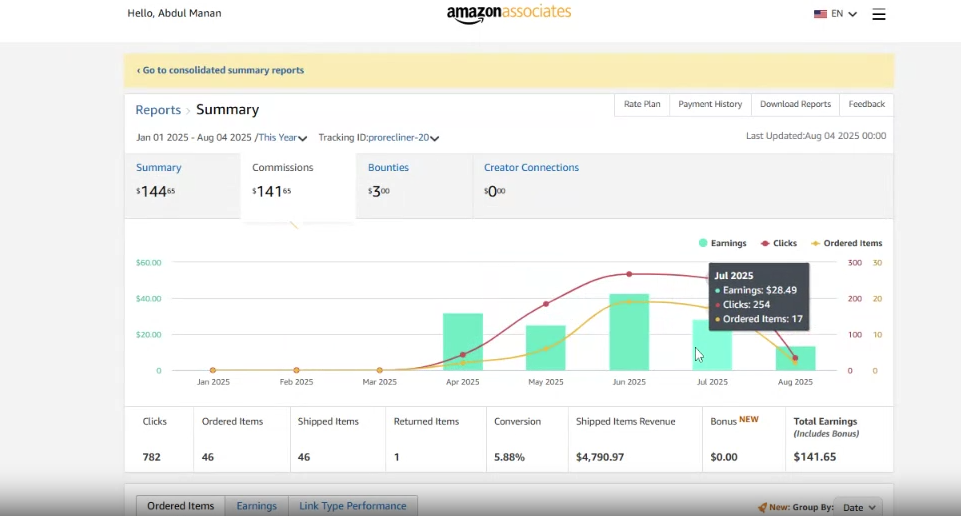Click the US flag language icon
961x516 pixels.
[x=820, y=14]
